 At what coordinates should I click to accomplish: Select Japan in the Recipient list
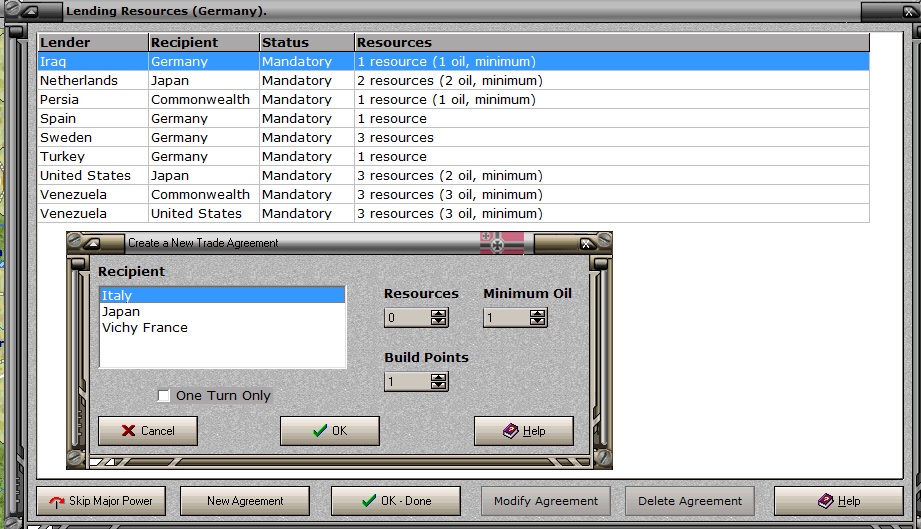click(x=223, y=312)
